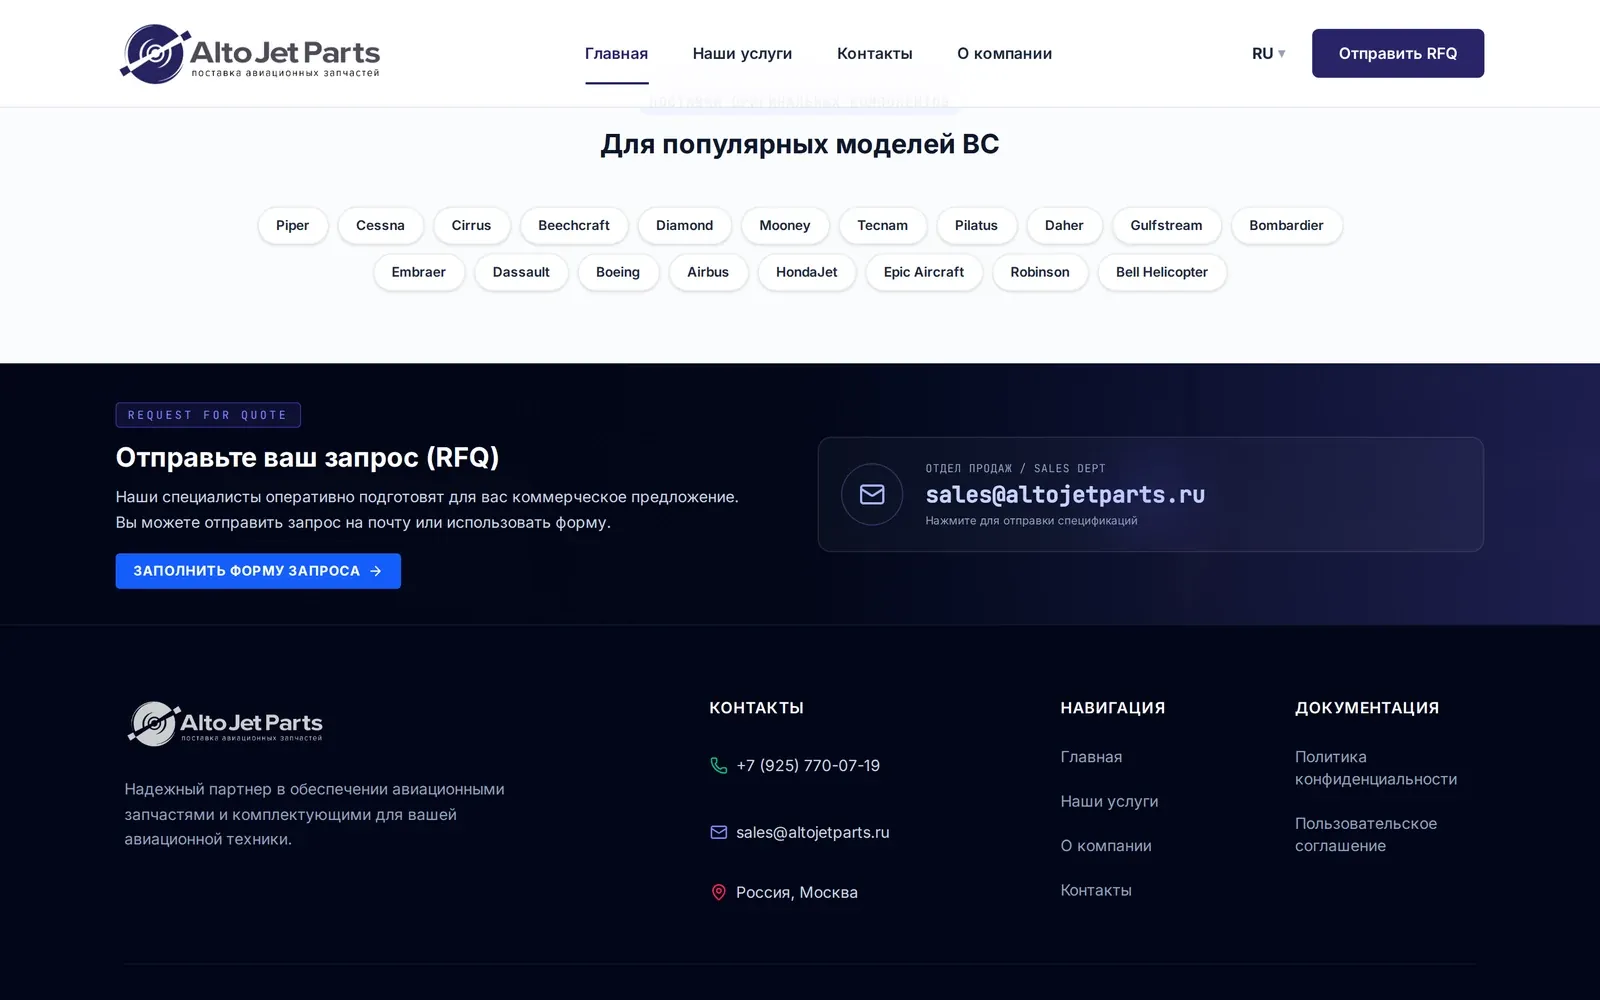Screen dimensions: 1600x1000
Task: Click heading Для популярных моделей ВС
Action: coord(800,144)
